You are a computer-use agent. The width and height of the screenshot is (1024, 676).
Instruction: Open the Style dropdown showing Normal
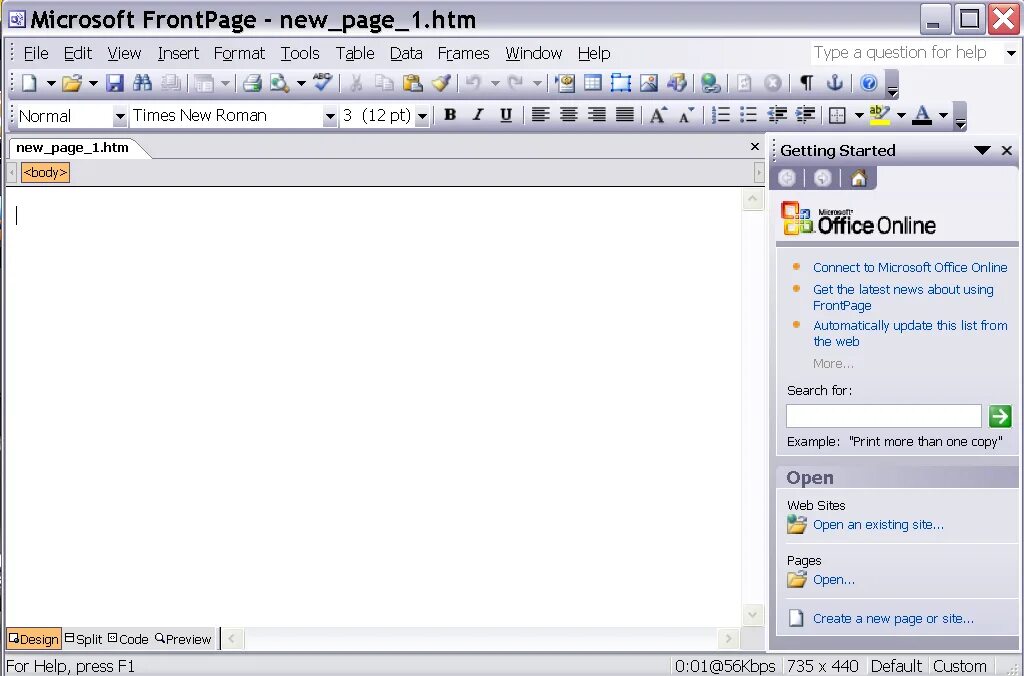[120, 116]
